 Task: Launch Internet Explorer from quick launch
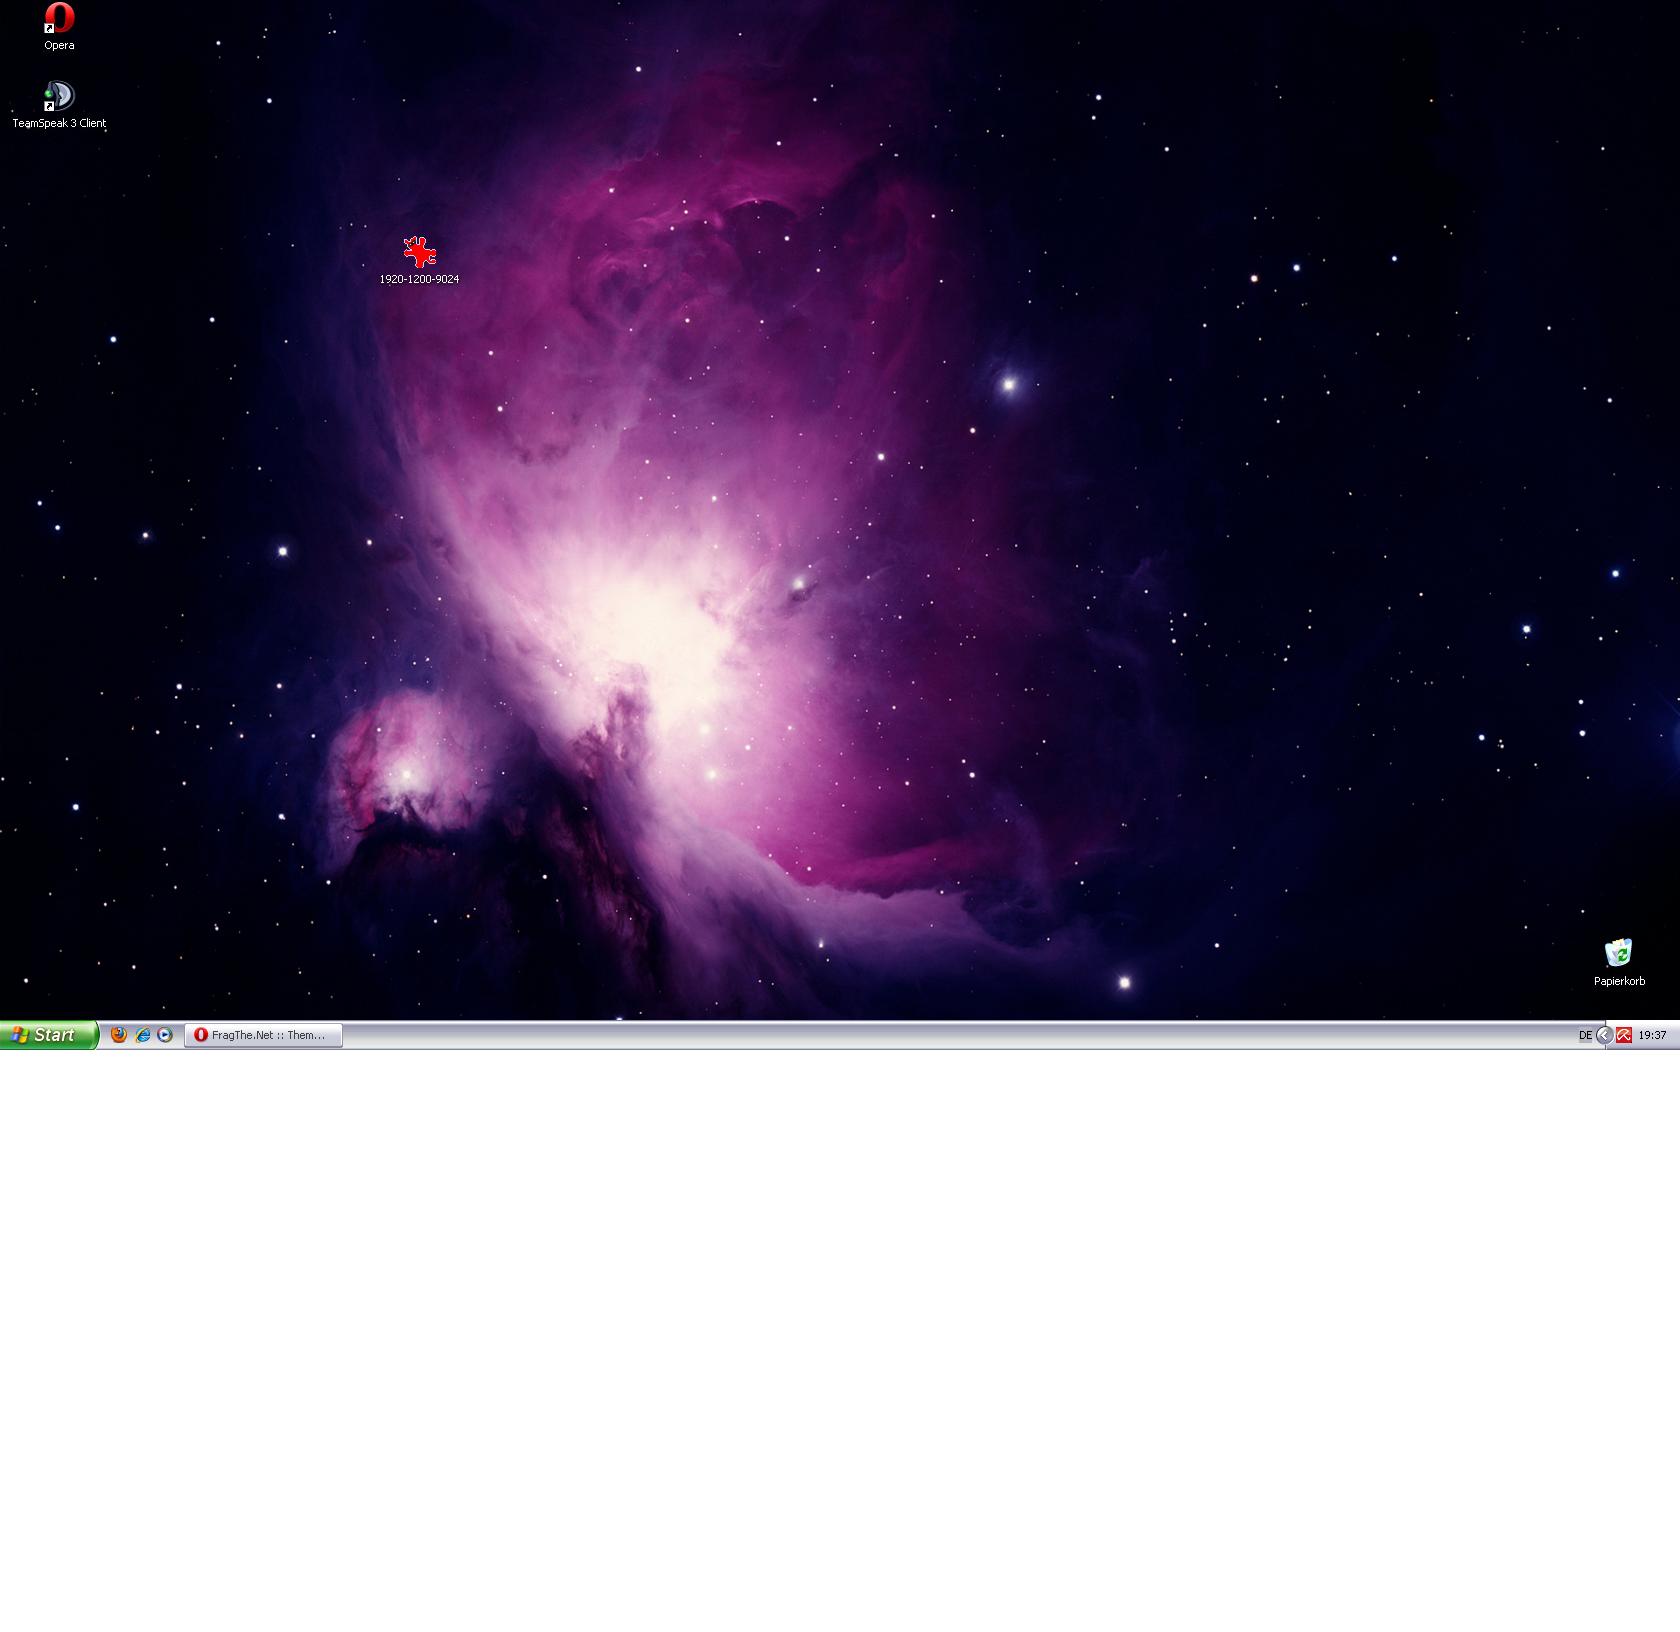142,1035
